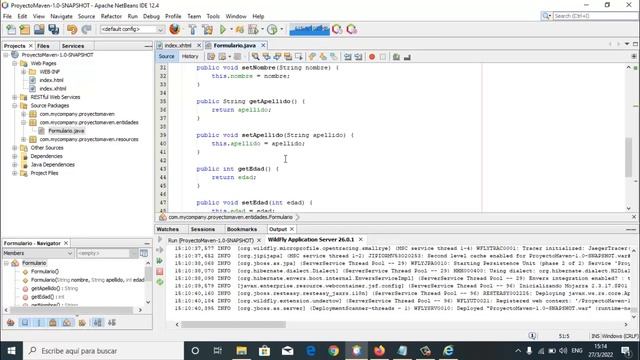
Task: Click the Clean and Build icon
Action: [207, 29]
